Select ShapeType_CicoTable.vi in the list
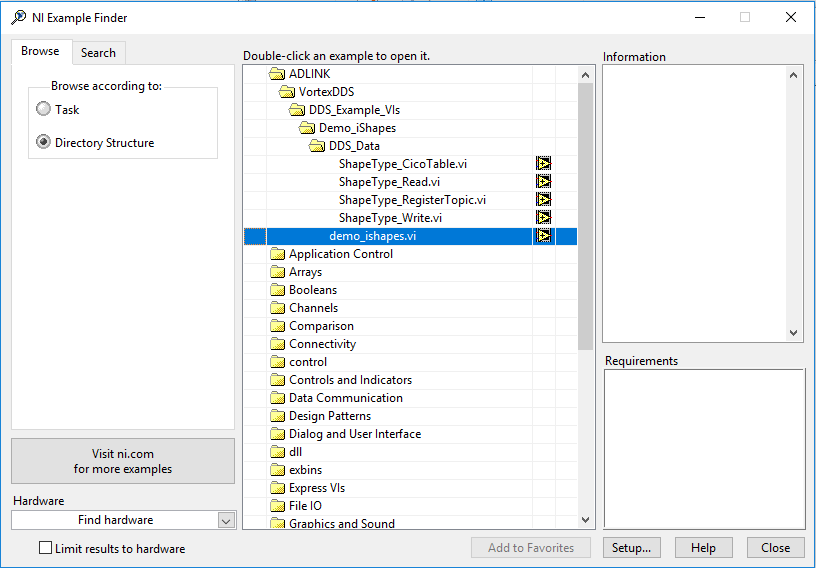Image resolution: width=816 pixels, height=568 pixels. pos(410,163)
